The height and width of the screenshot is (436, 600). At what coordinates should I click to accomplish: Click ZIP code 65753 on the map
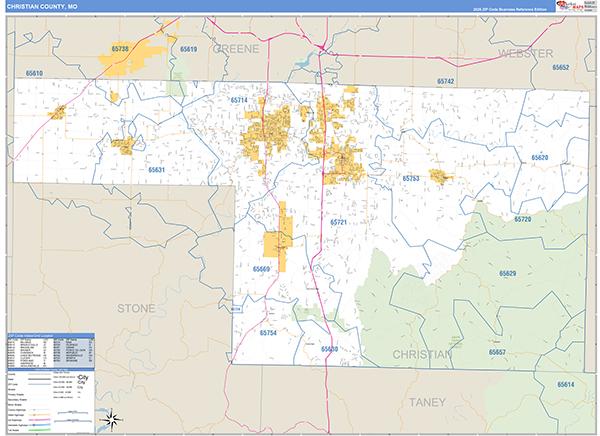tap(411, 178)
